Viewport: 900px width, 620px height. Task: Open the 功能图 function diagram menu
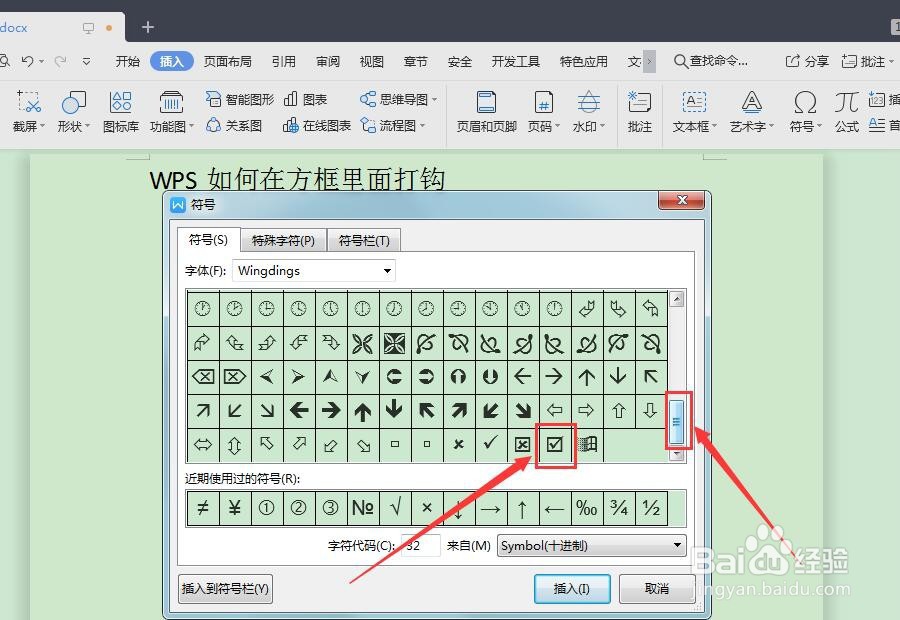(x=171, y=112)
